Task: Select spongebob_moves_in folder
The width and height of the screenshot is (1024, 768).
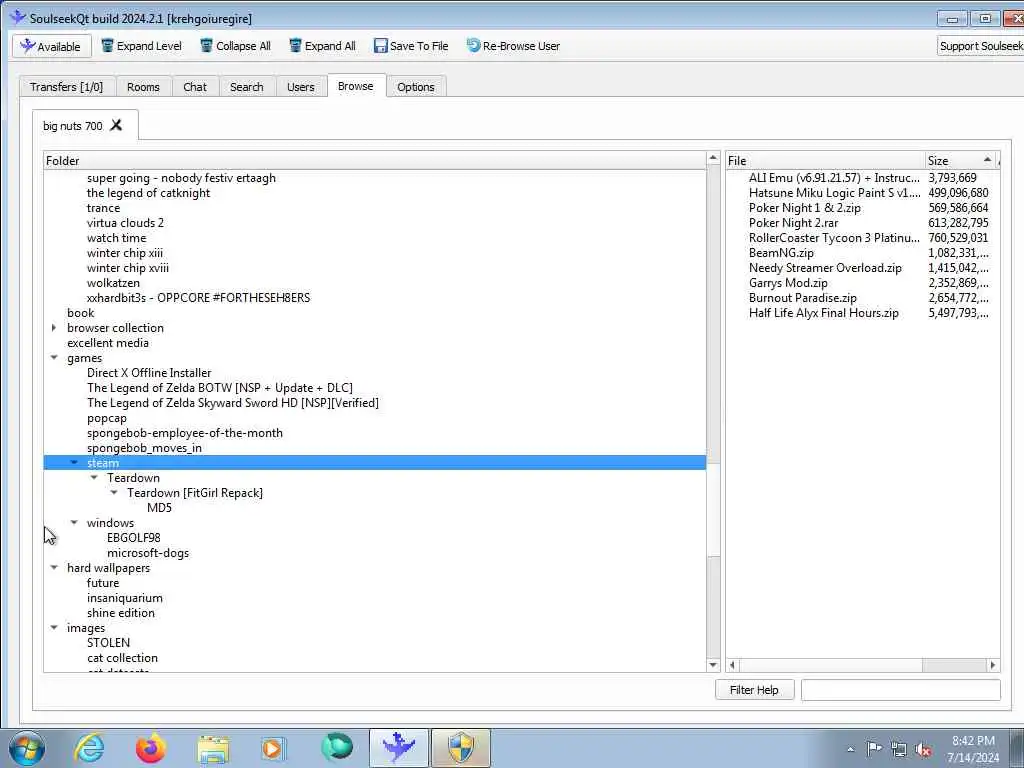Action: point(144,448)
